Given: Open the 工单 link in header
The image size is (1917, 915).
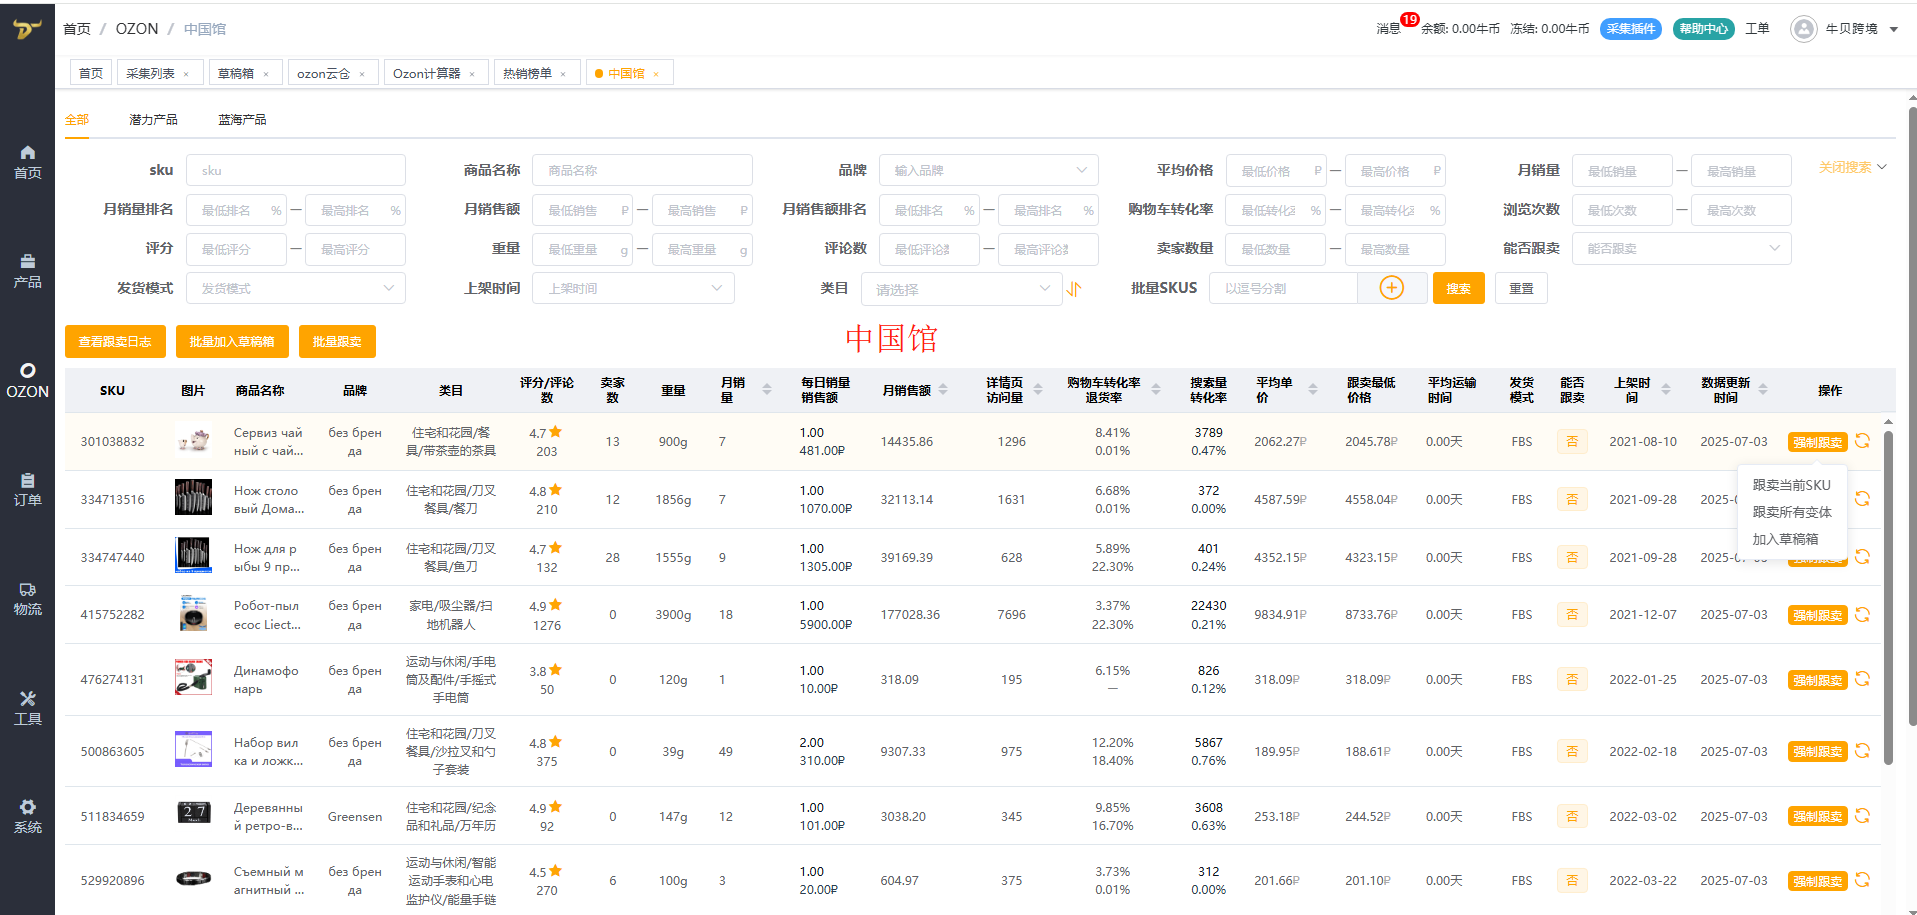Looking at the screenshot, I should click(1757, 29).
